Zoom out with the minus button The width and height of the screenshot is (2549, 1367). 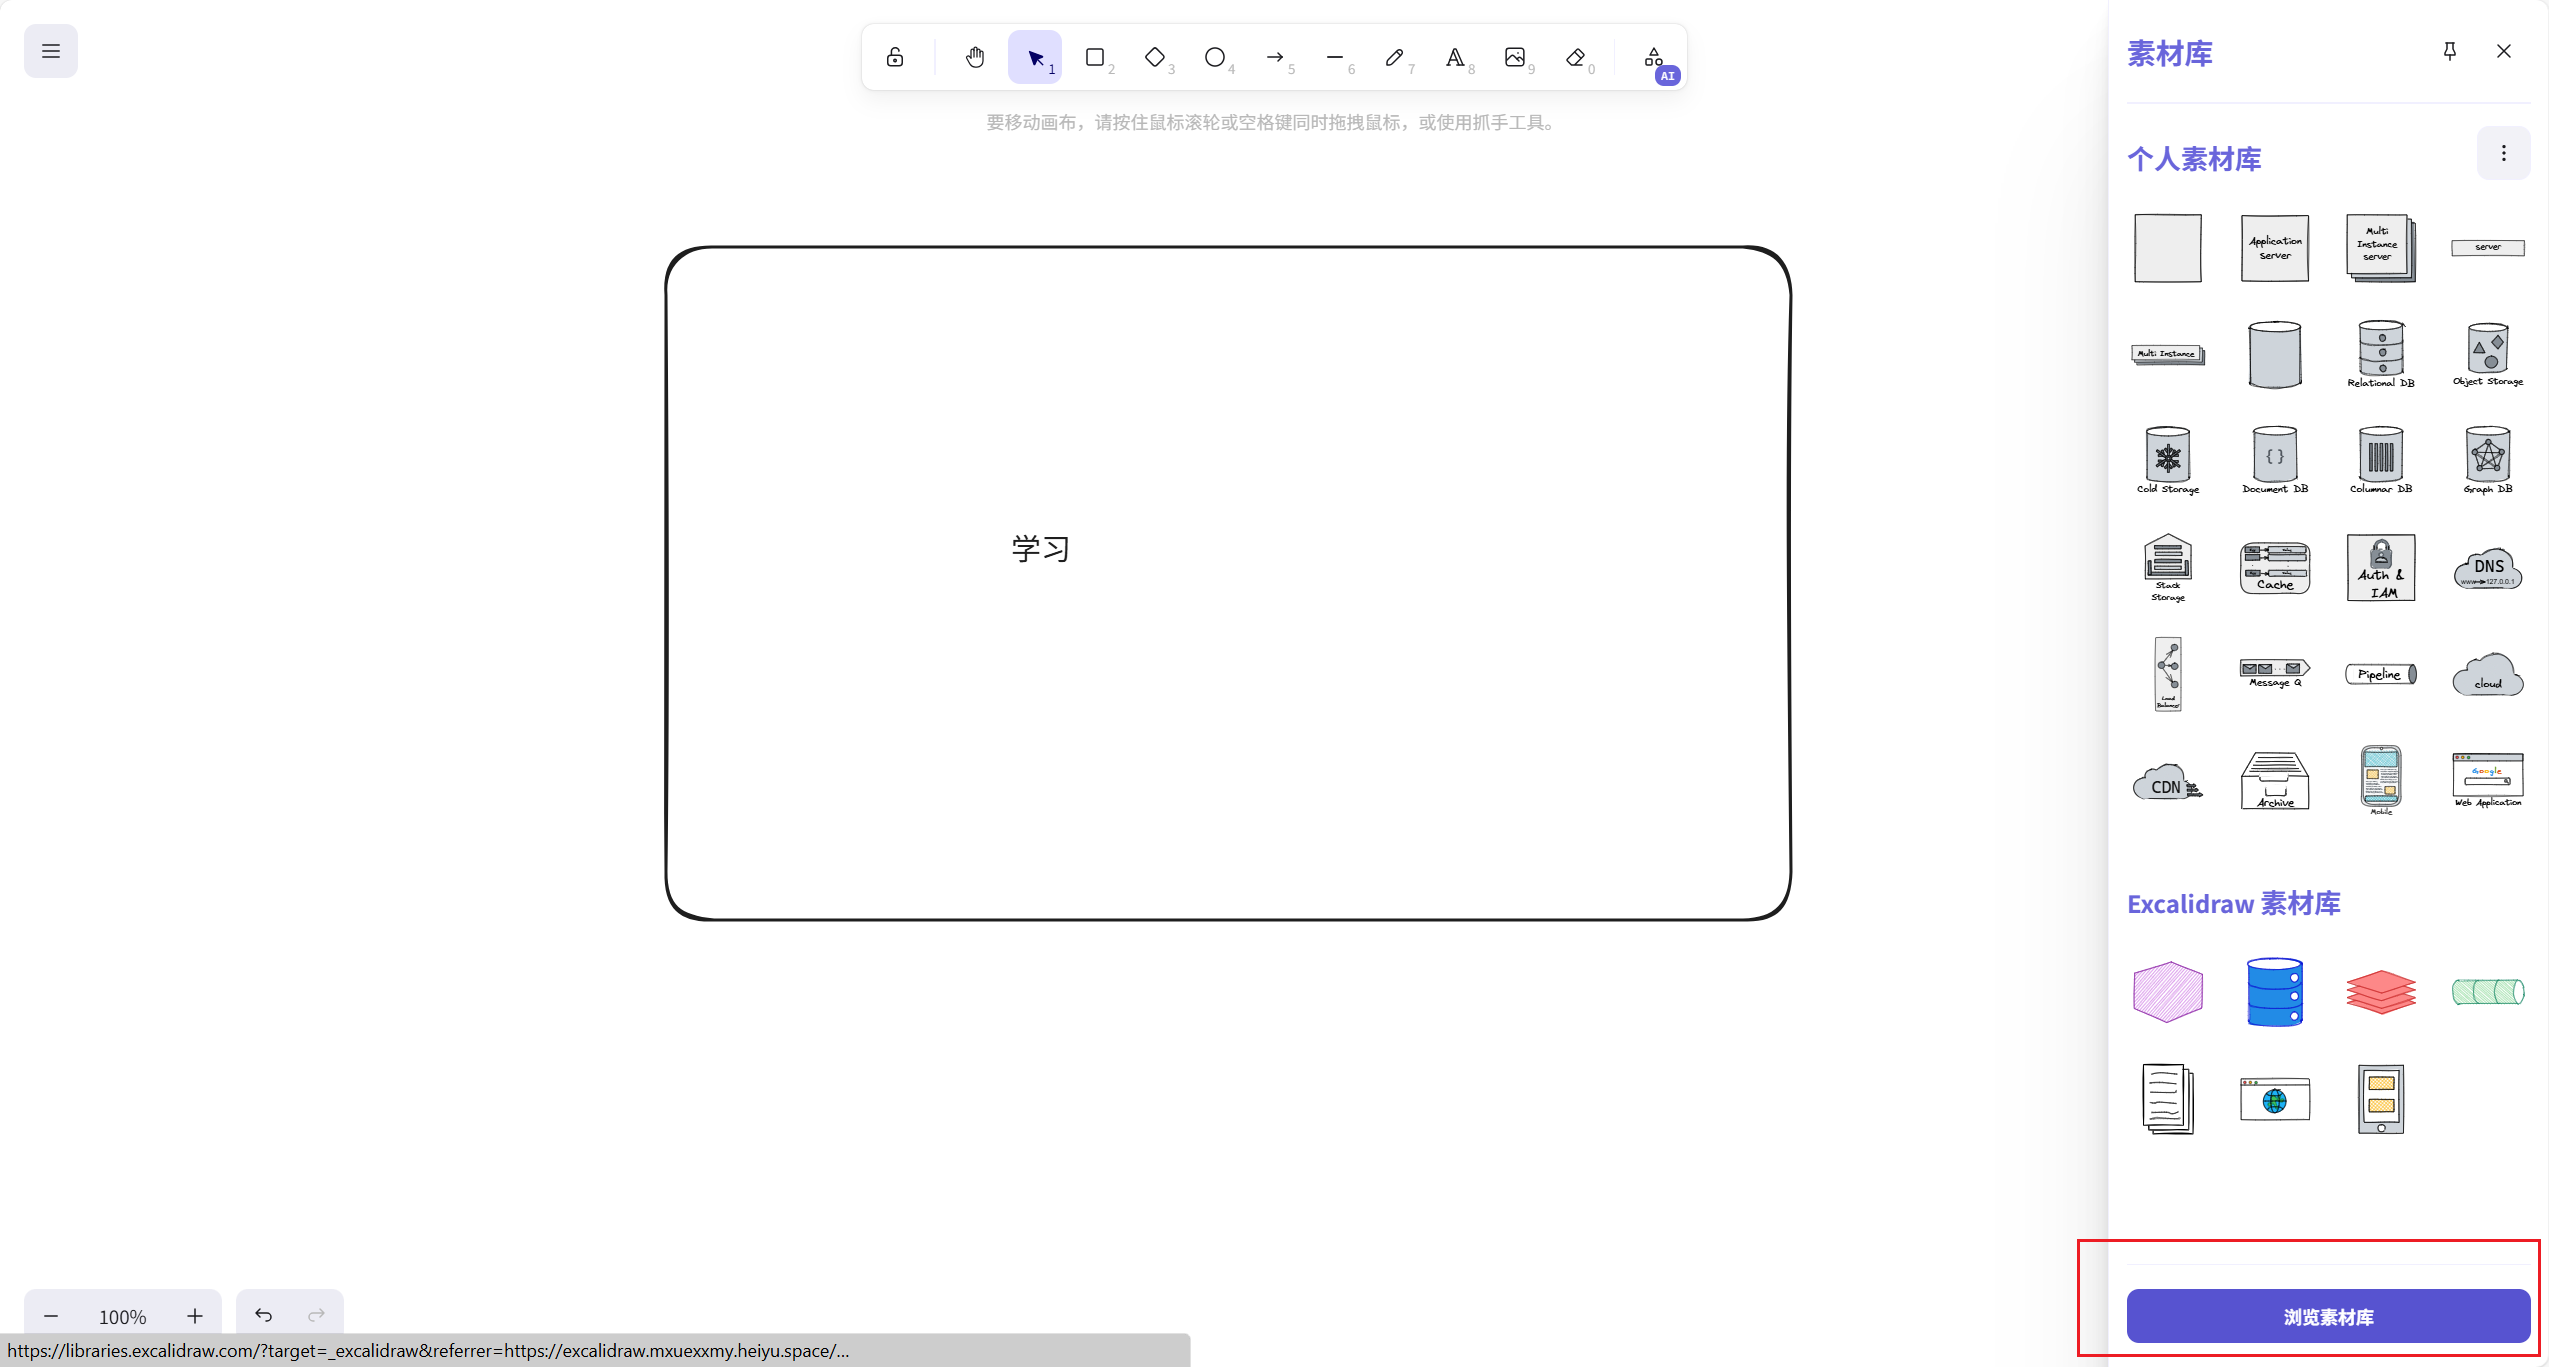coord(51,1316)
